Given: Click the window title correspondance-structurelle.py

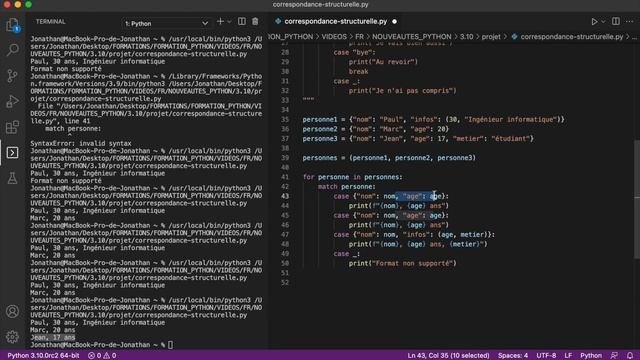Looking at the screenshot, I should [320, 4].
